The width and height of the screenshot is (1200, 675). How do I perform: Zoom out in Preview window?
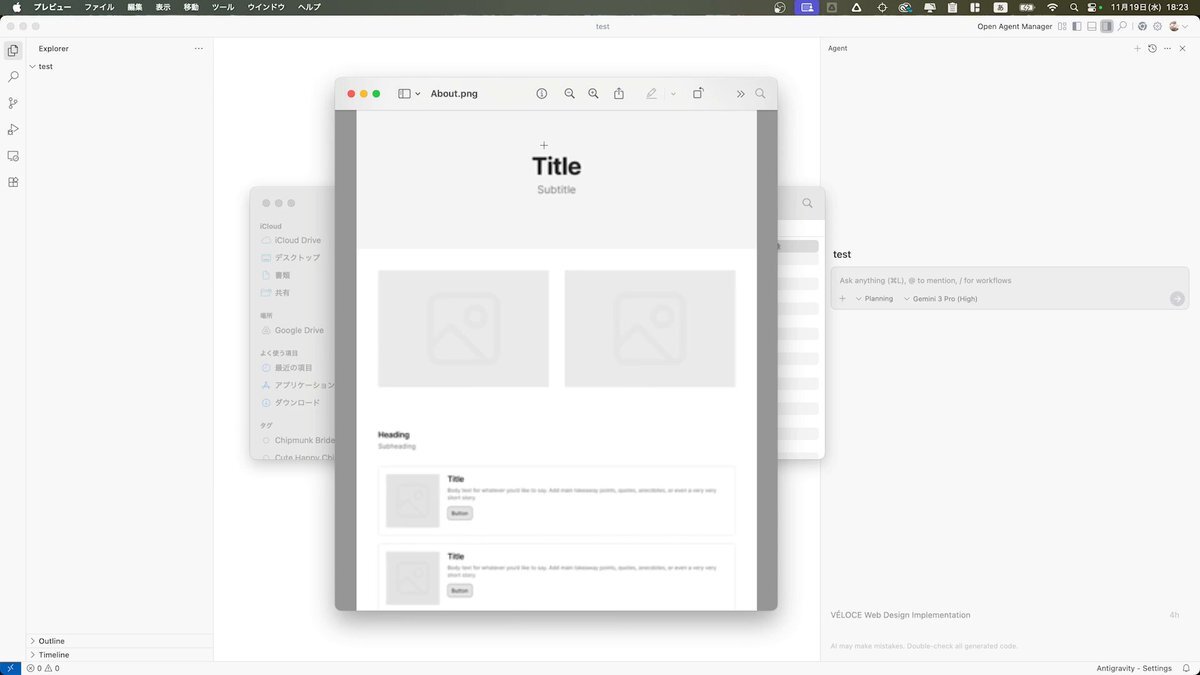570,93
